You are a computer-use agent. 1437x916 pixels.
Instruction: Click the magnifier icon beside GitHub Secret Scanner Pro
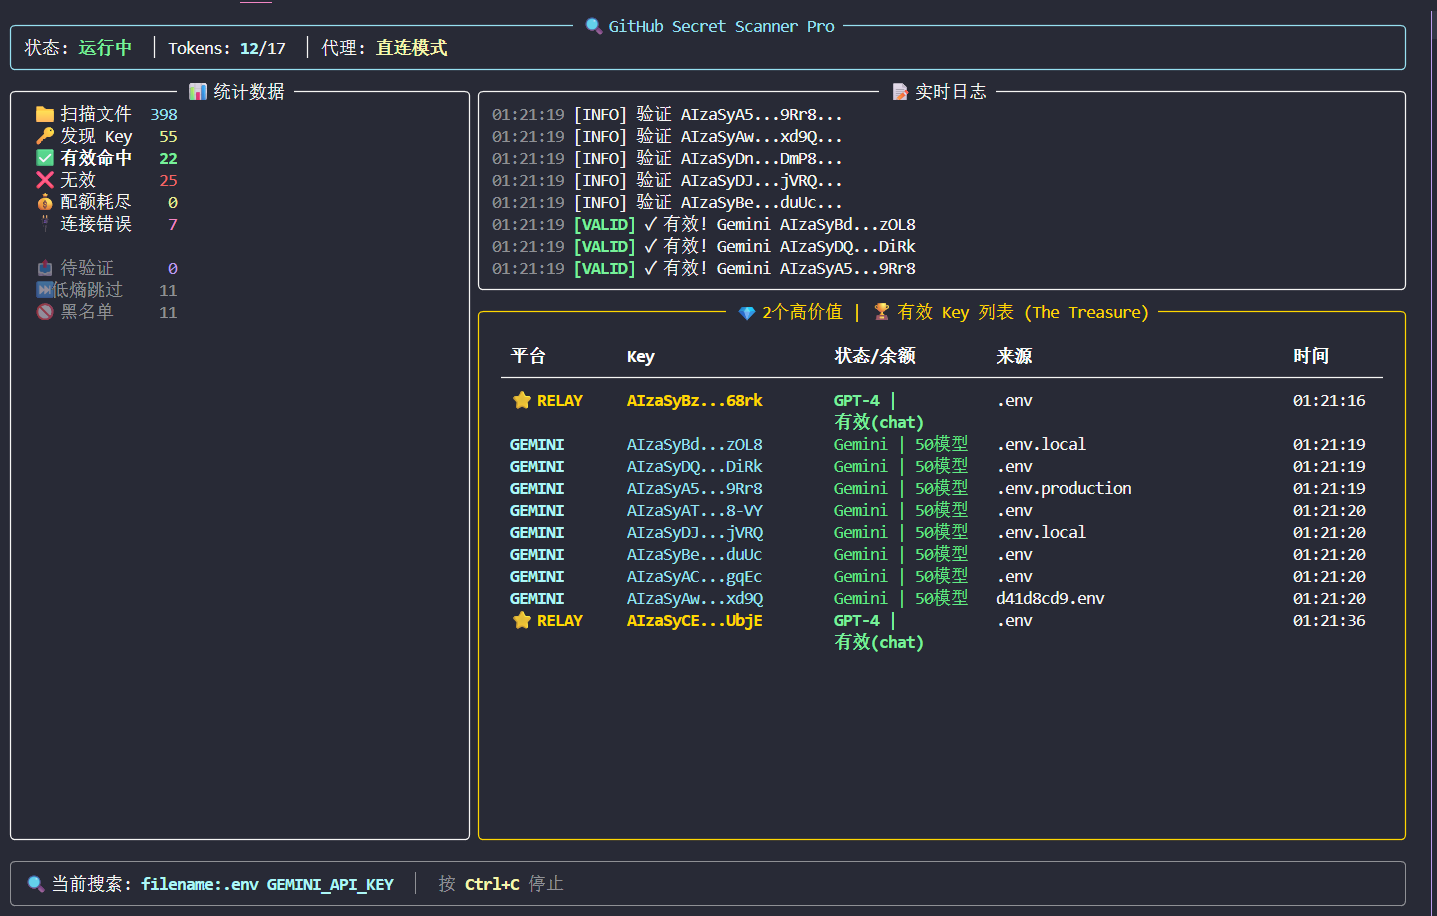point(594,26)
